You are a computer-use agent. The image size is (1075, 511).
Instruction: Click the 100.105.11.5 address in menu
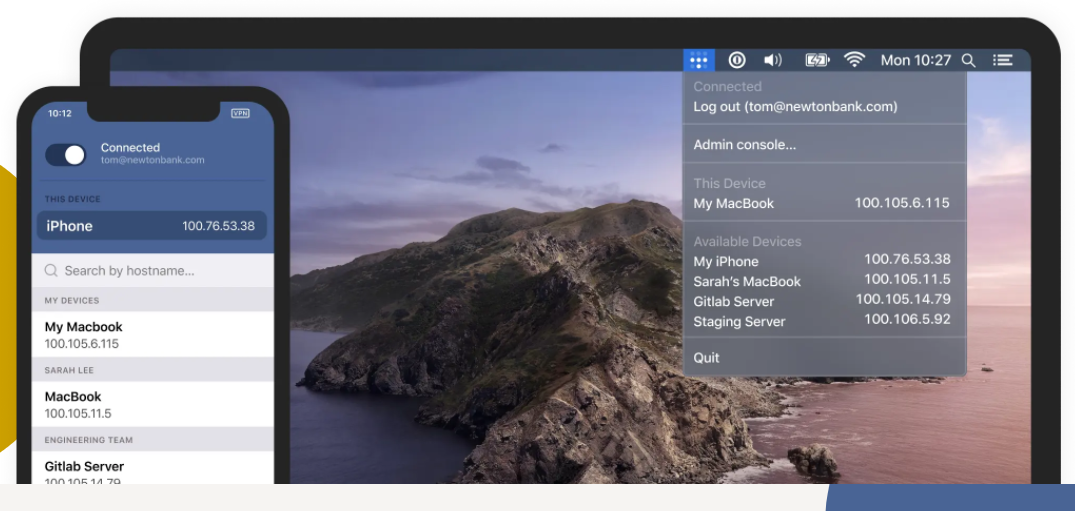click(907, 279)
